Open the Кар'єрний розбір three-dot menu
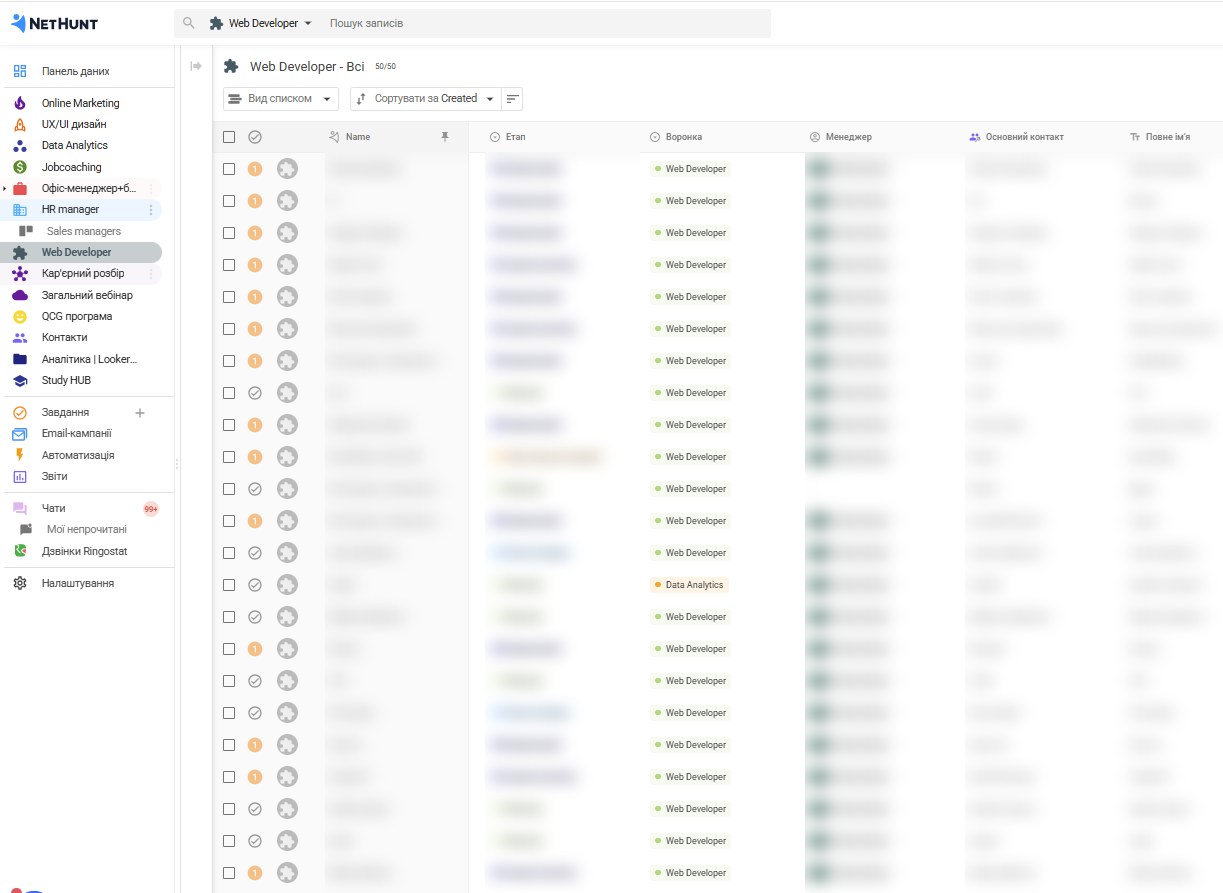This screenshot has height=893, width=1223. [x=151, y=274]
